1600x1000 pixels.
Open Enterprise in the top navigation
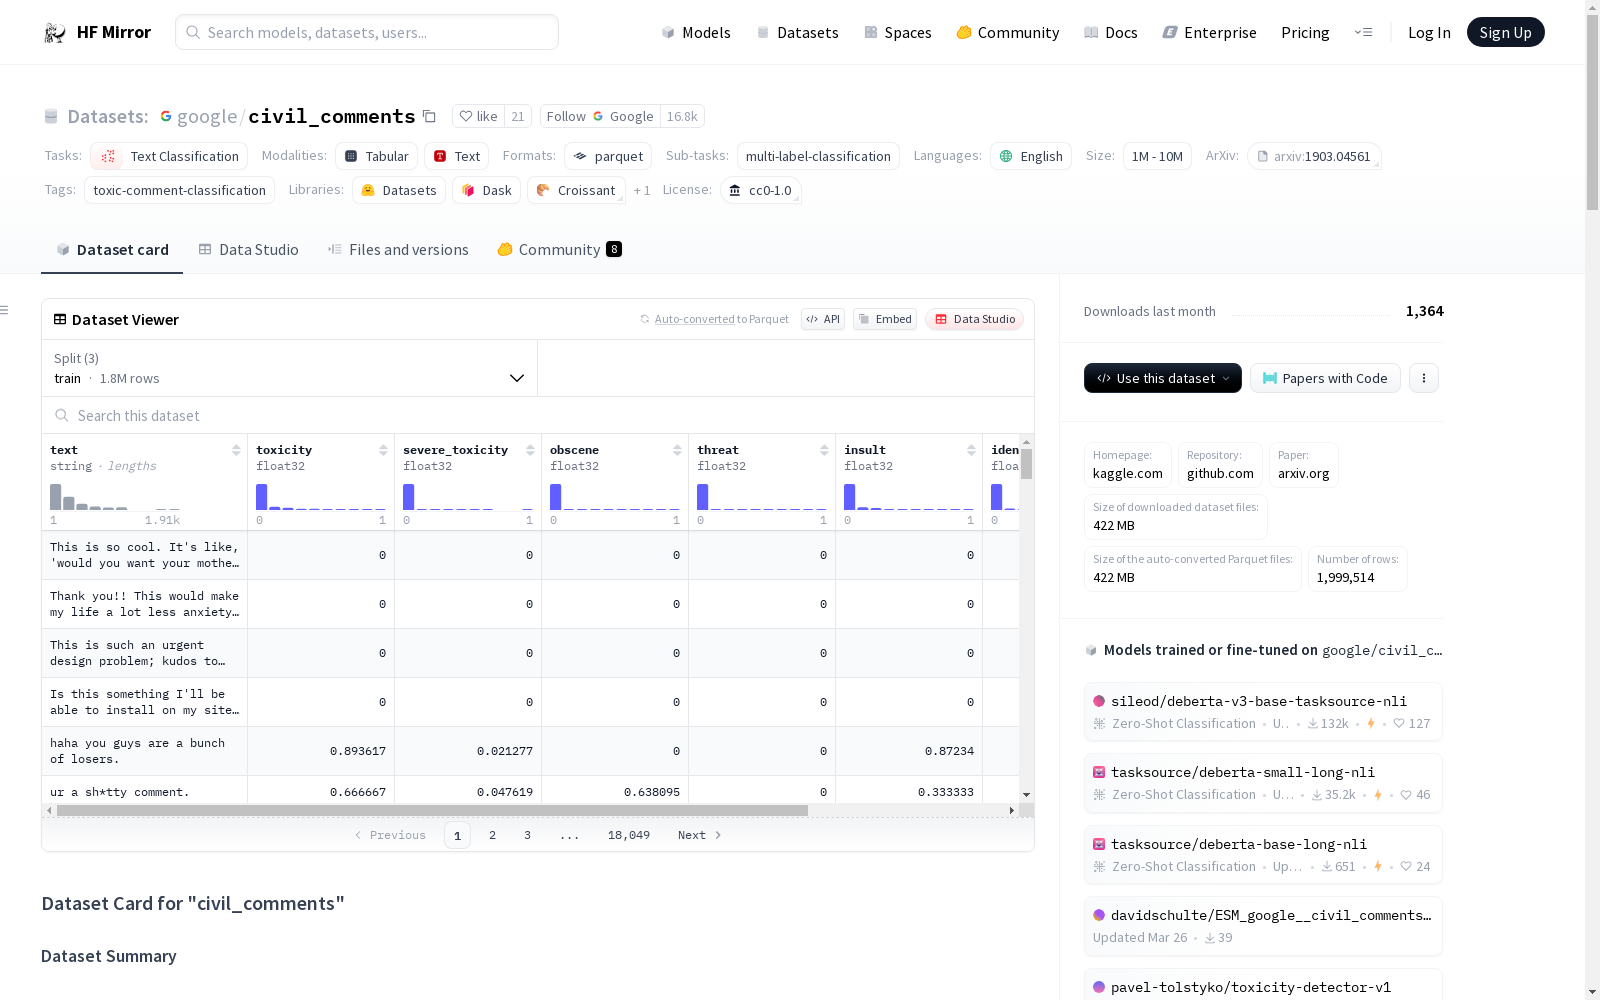click(x=1210, y=32)
